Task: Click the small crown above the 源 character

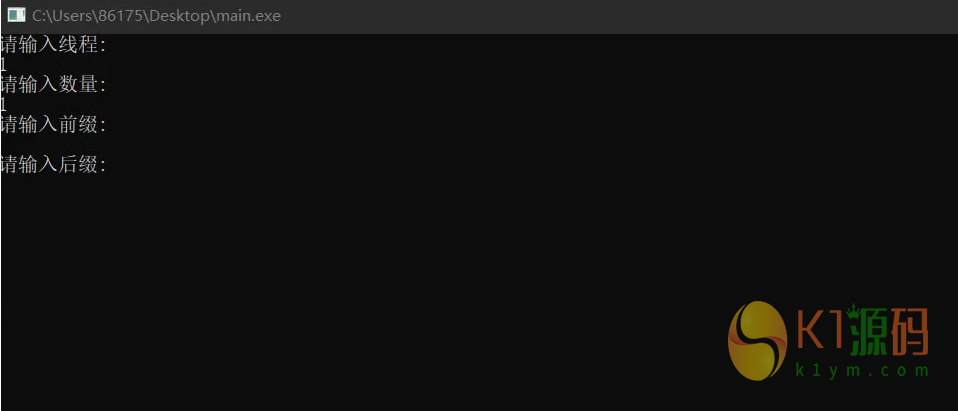Action: coord(854,311)
